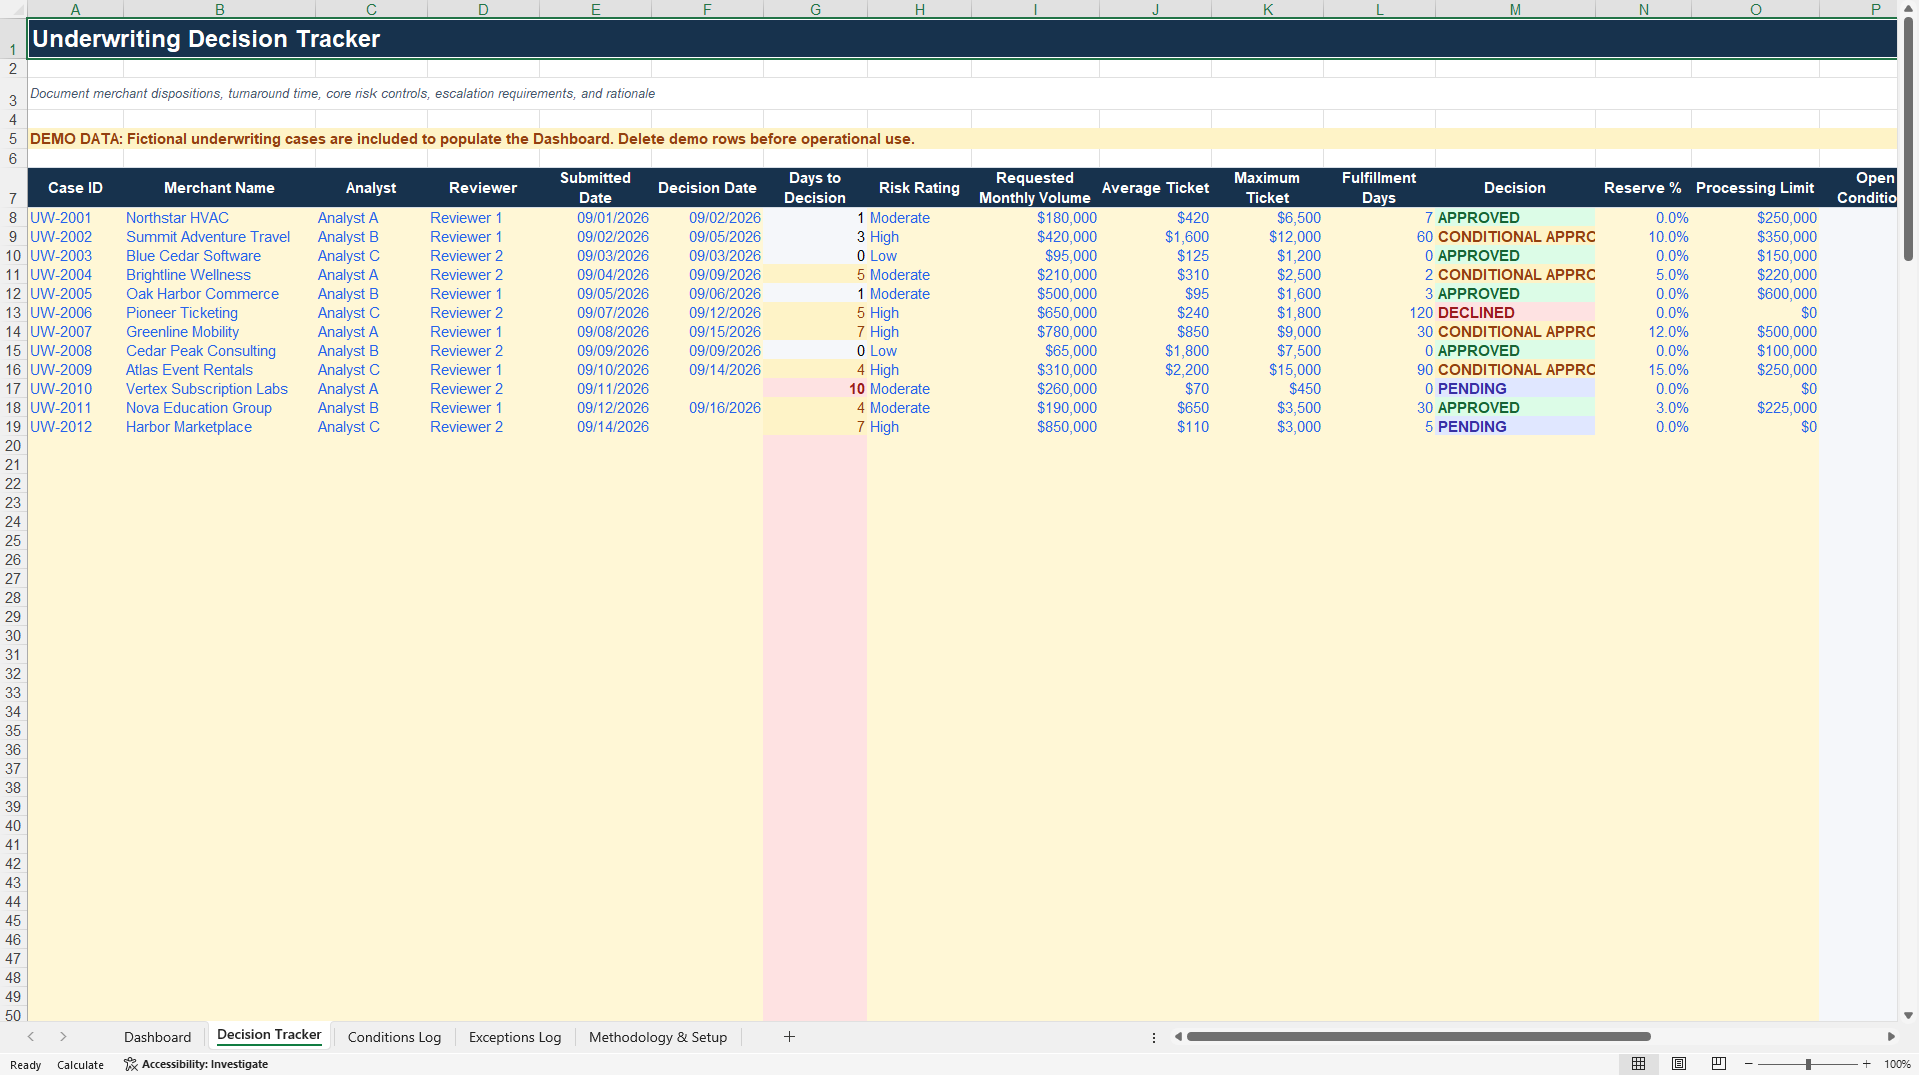This screenshot has height=1075, width=1919.
Task: Select row 8 header
Action: point(13,218)
